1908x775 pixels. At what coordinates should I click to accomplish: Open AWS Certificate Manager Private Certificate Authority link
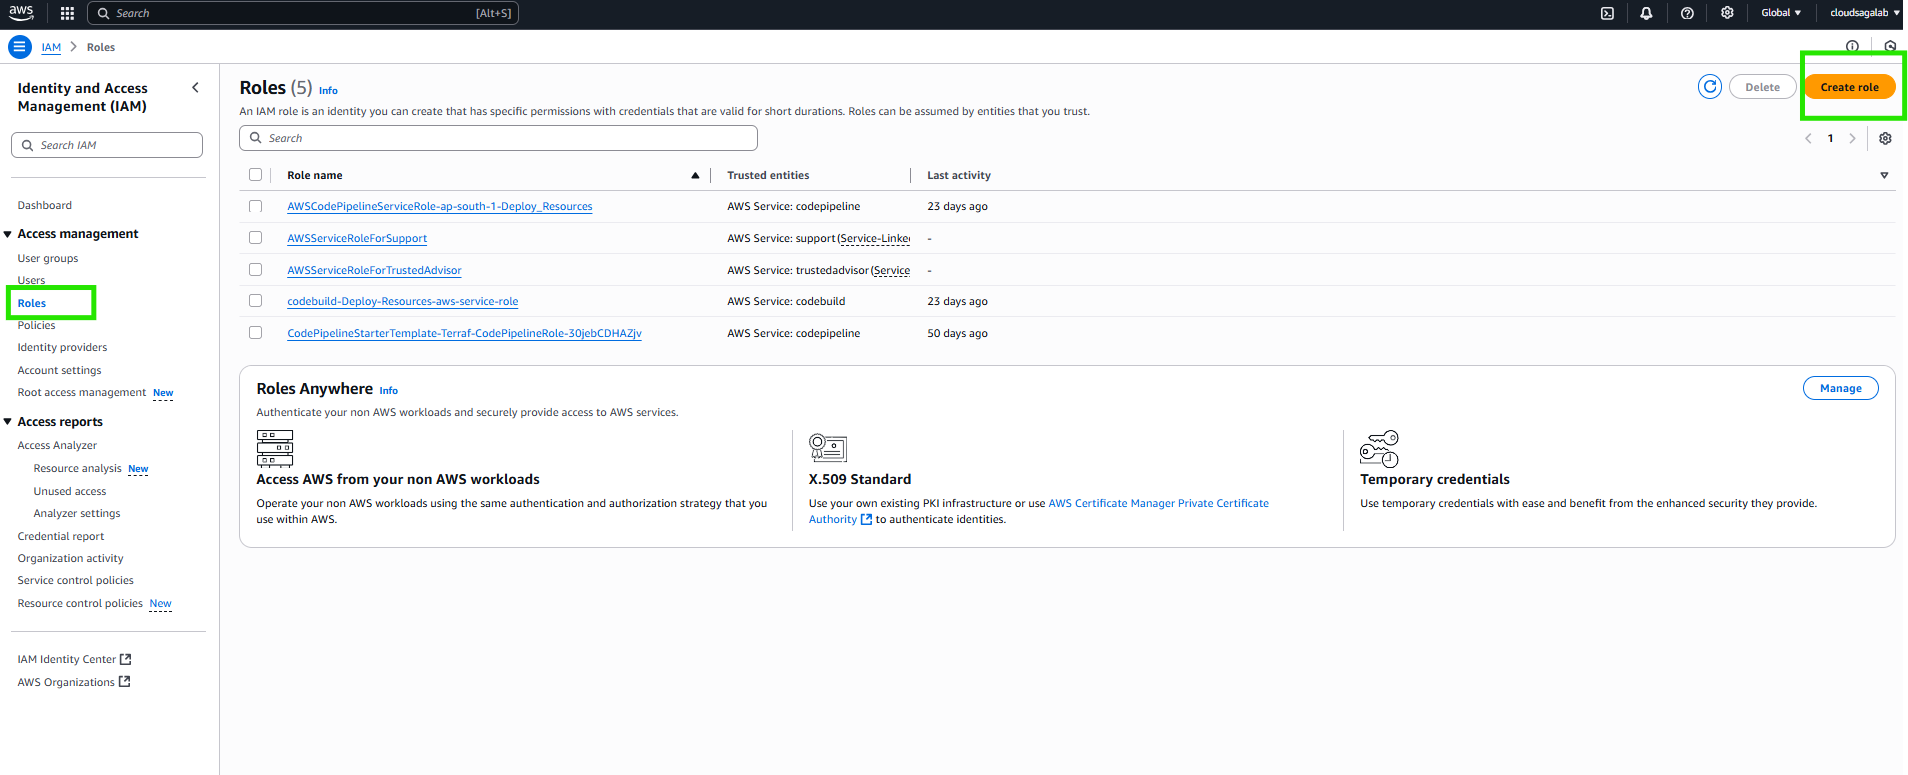click(1158, 503)
